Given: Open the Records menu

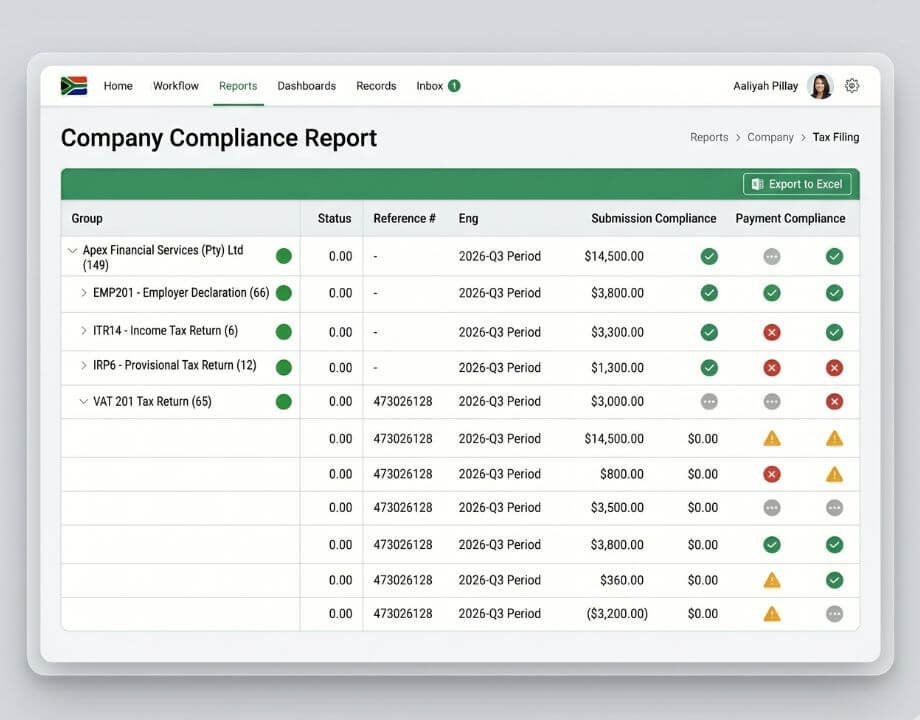Looking at the screenshot, I should pyautogui.click(x=376, y=86).
